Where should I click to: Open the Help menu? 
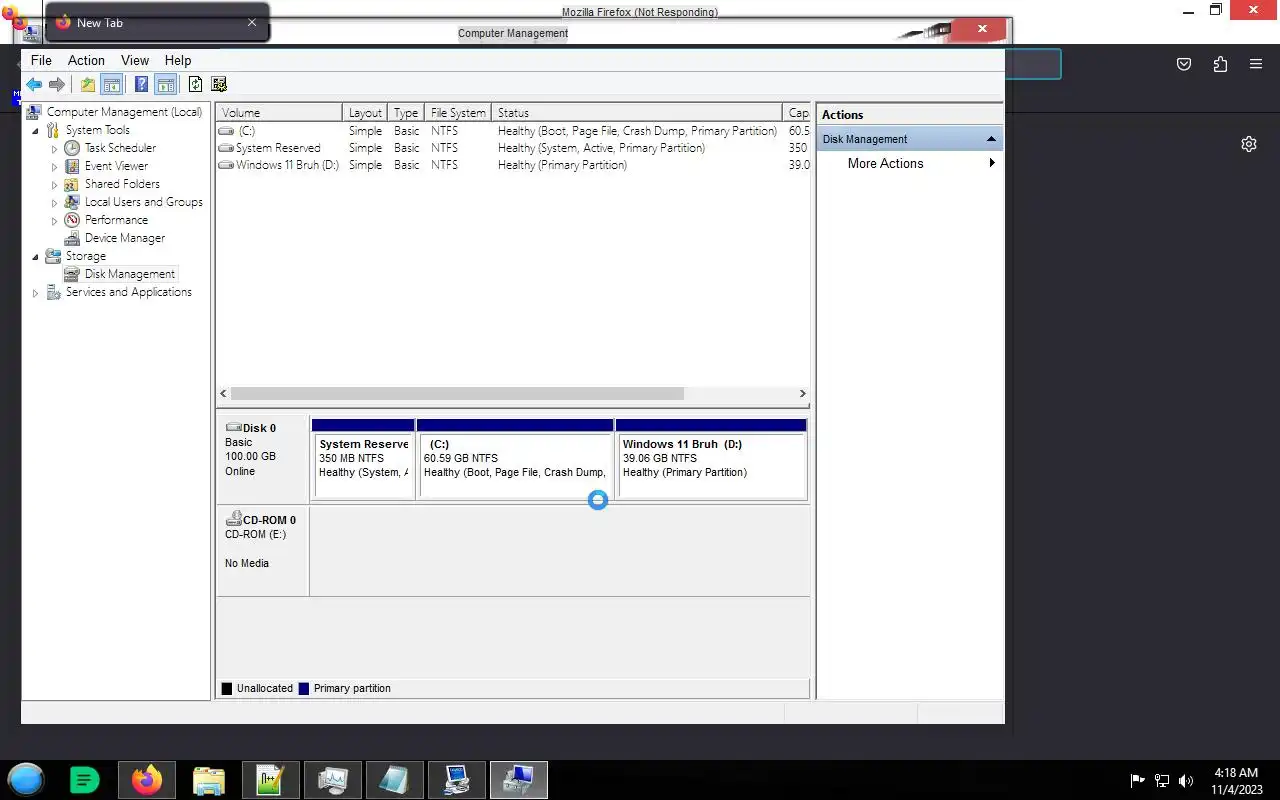tap(178, 60)
